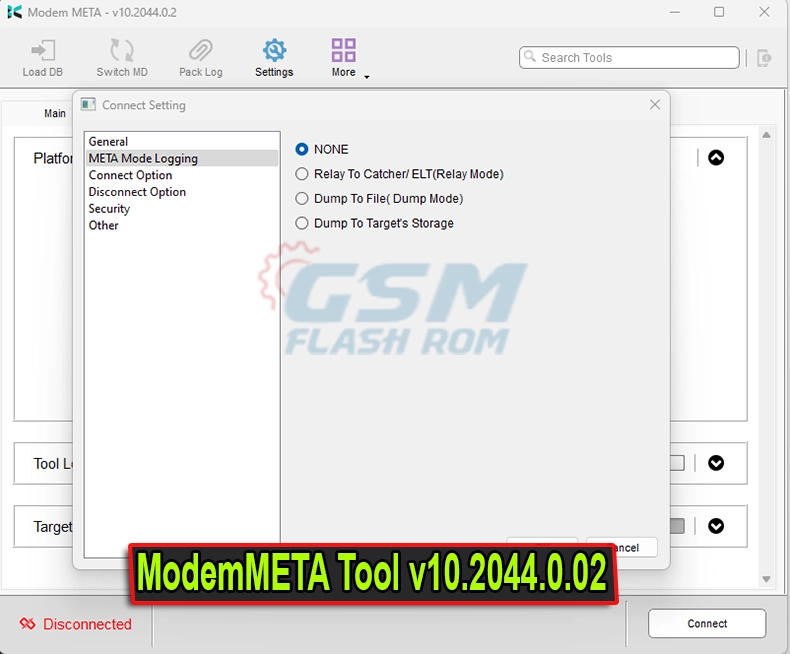Open Disconnect Option settings category
Screen dimensions: 790x654
pos(182,191)
